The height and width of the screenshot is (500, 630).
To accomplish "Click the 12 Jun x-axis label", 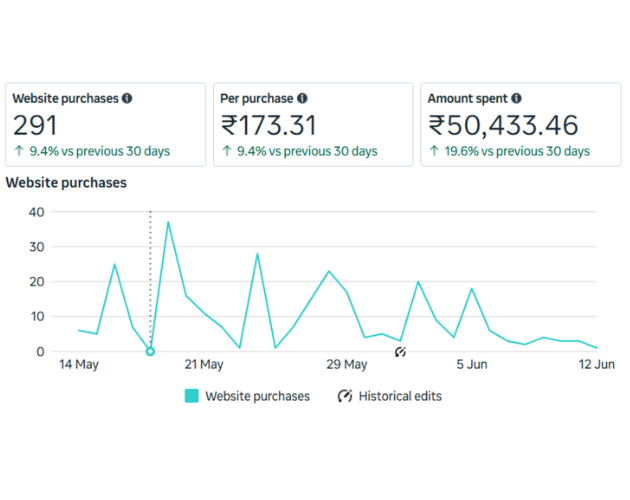I will pos(596,365).
